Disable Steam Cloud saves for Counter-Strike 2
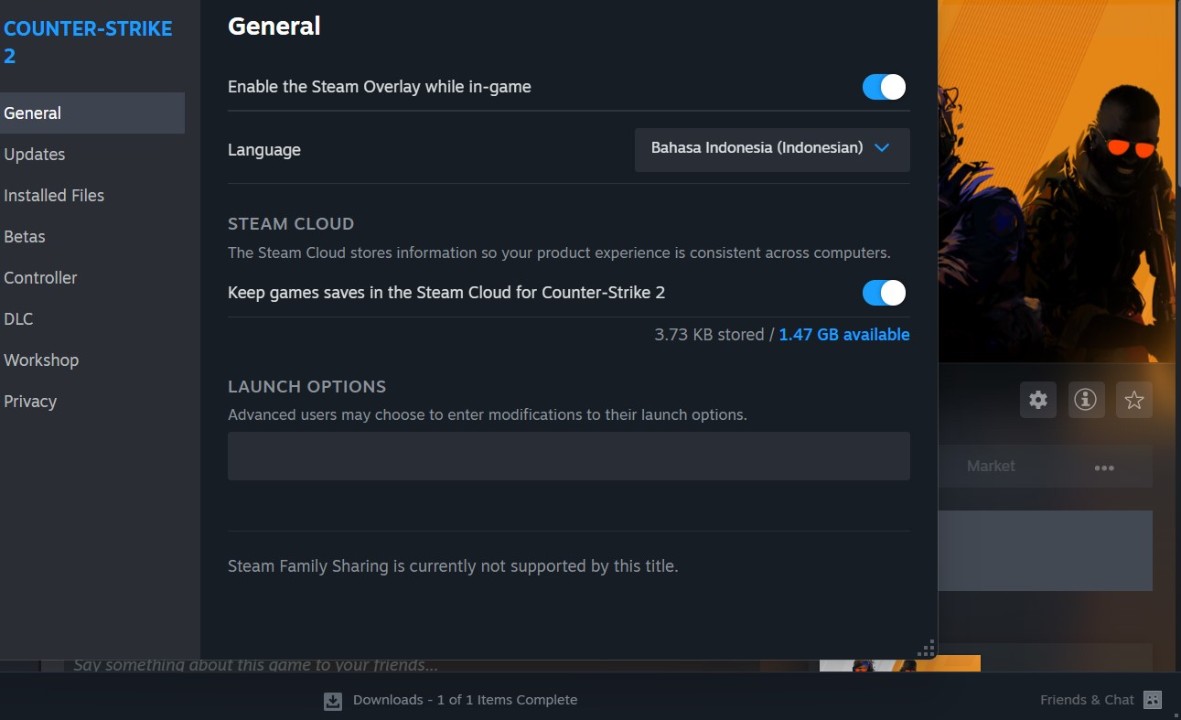The height and width of the screenshot is (720, 1181). [x=884, y=293]
